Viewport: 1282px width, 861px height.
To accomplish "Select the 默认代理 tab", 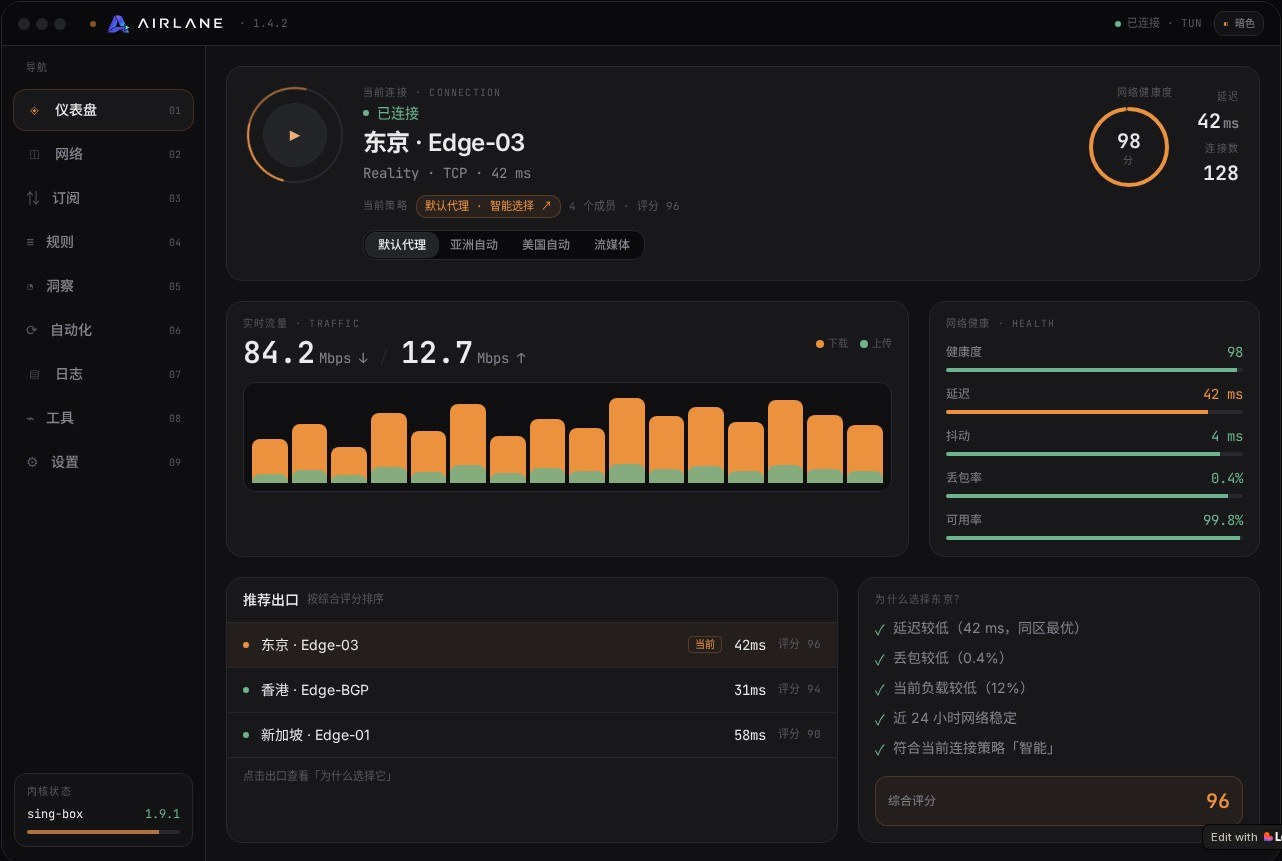I will point(402,244).
